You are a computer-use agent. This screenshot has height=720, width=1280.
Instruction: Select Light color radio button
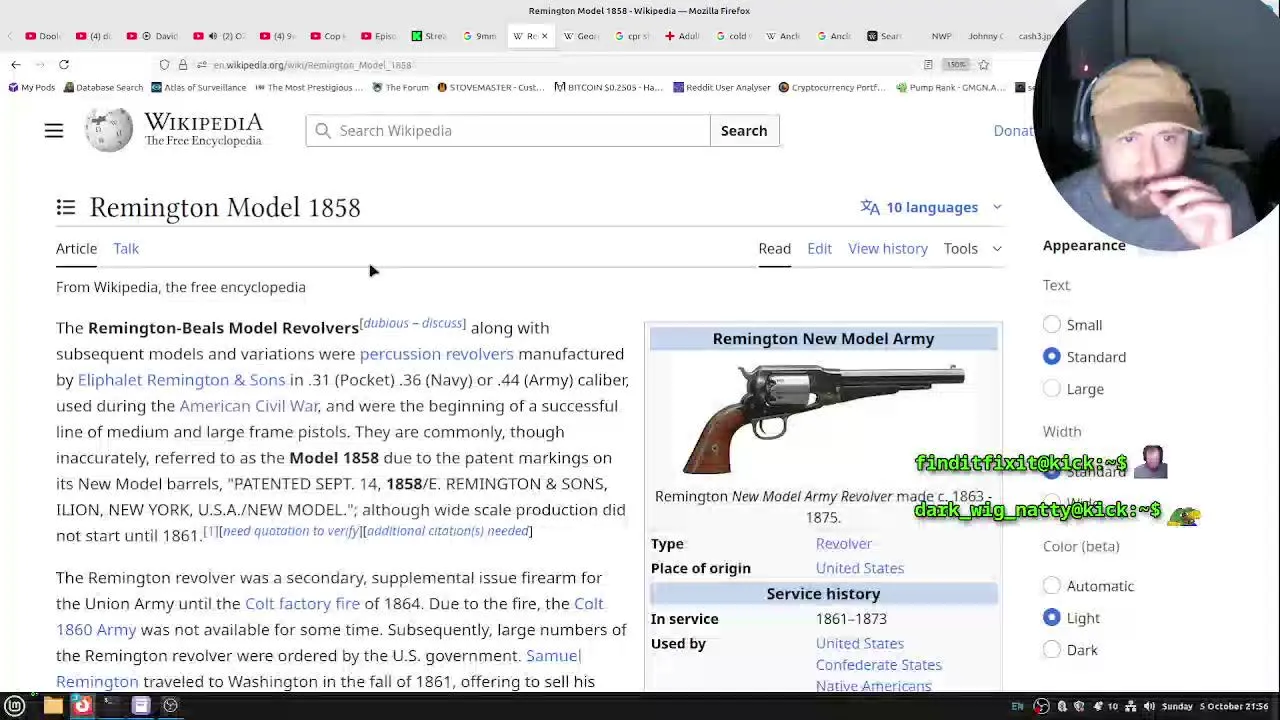(x=1052, y=618)
